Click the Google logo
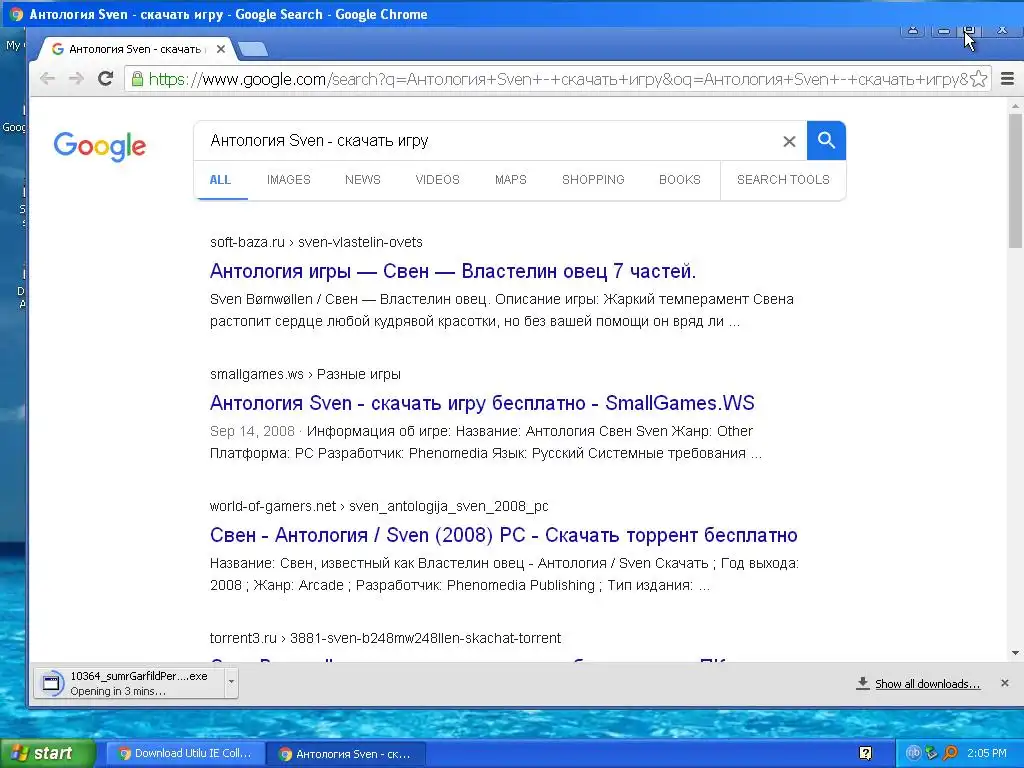This screenshot has height=768, width=1024. (x=100, y=146)
